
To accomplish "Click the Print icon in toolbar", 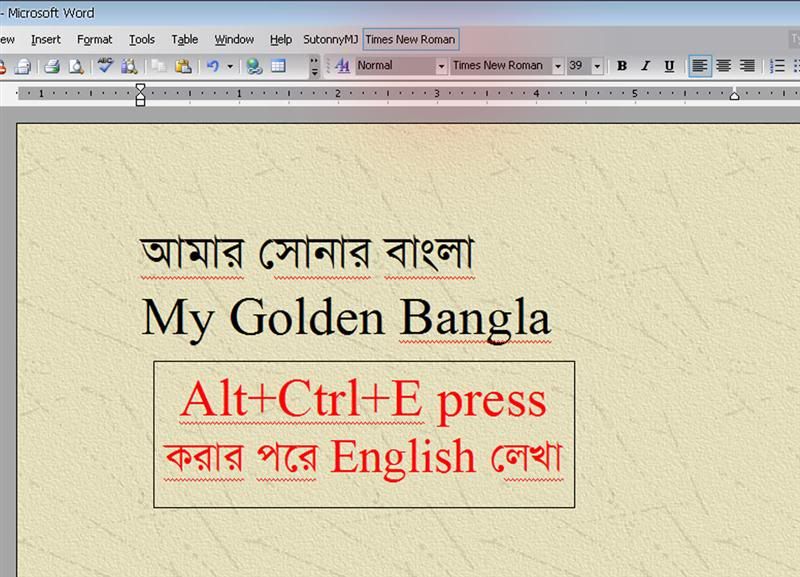I will click(x=51, y=66).
